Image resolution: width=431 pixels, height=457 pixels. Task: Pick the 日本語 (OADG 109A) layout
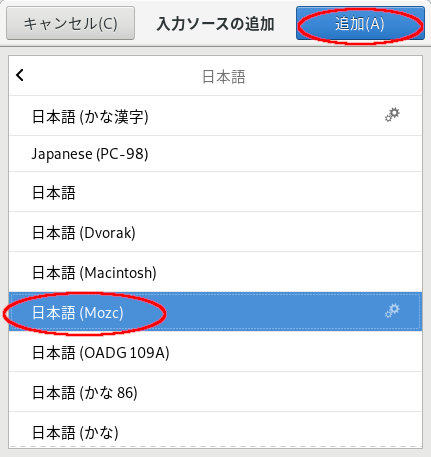(x=215, y=352)
